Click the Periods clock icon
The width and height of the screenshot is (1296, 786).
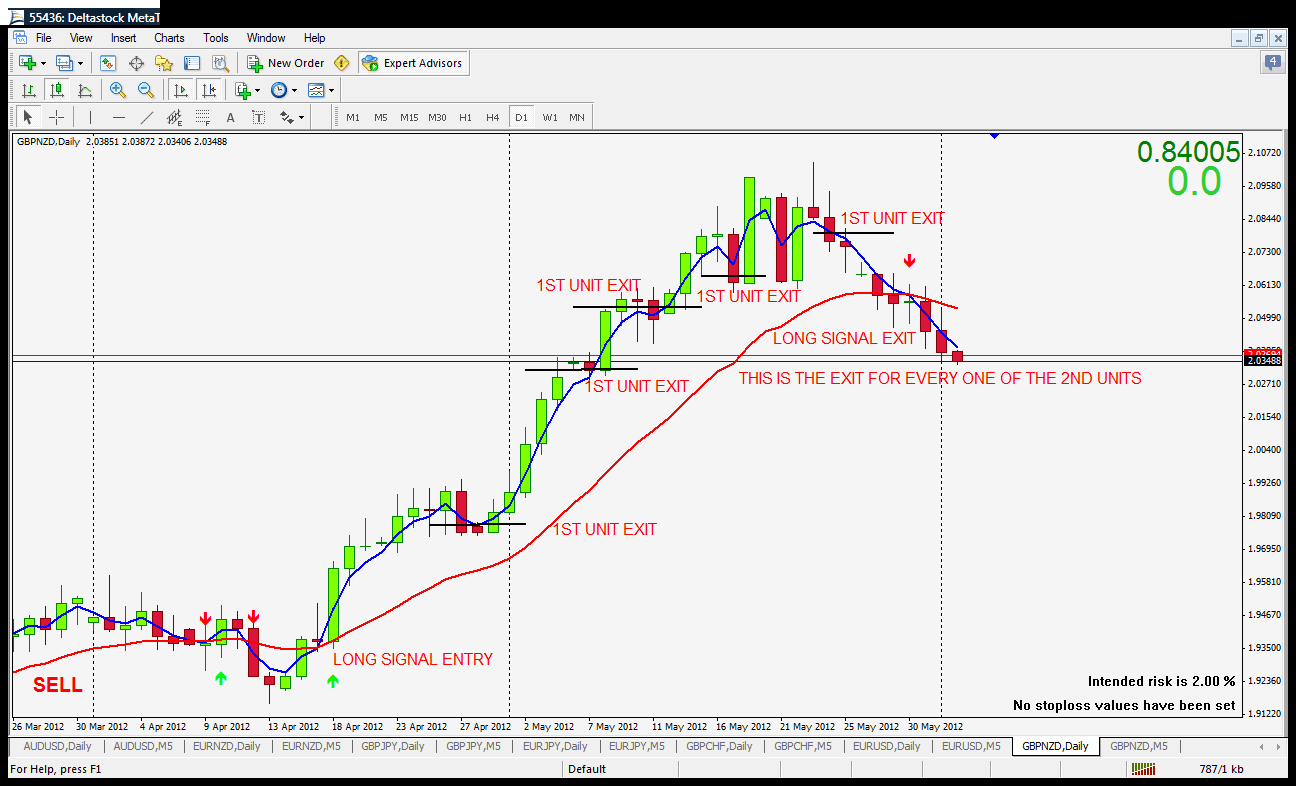tap(278, 90)
